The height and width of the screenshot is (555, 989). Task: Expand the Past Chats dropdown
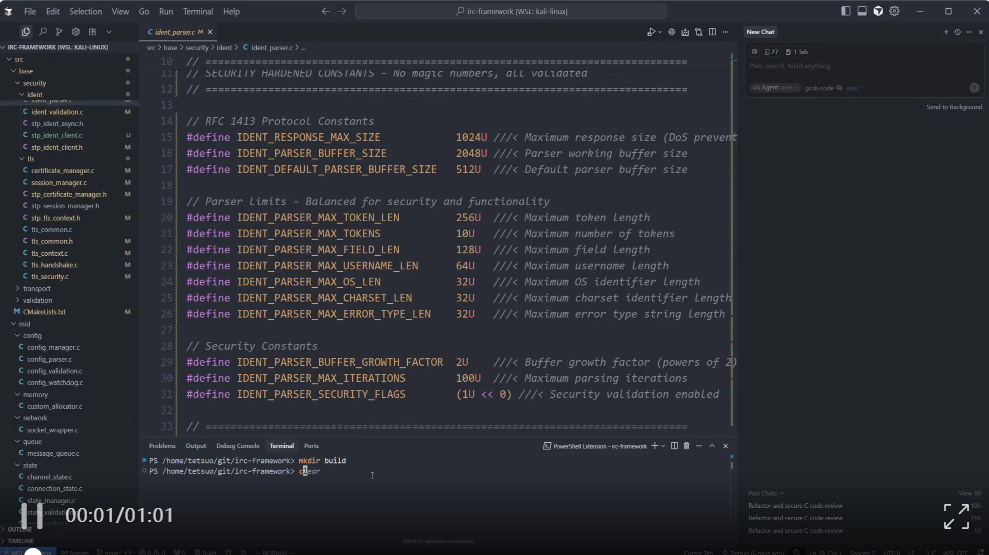[x=766, y=493]
